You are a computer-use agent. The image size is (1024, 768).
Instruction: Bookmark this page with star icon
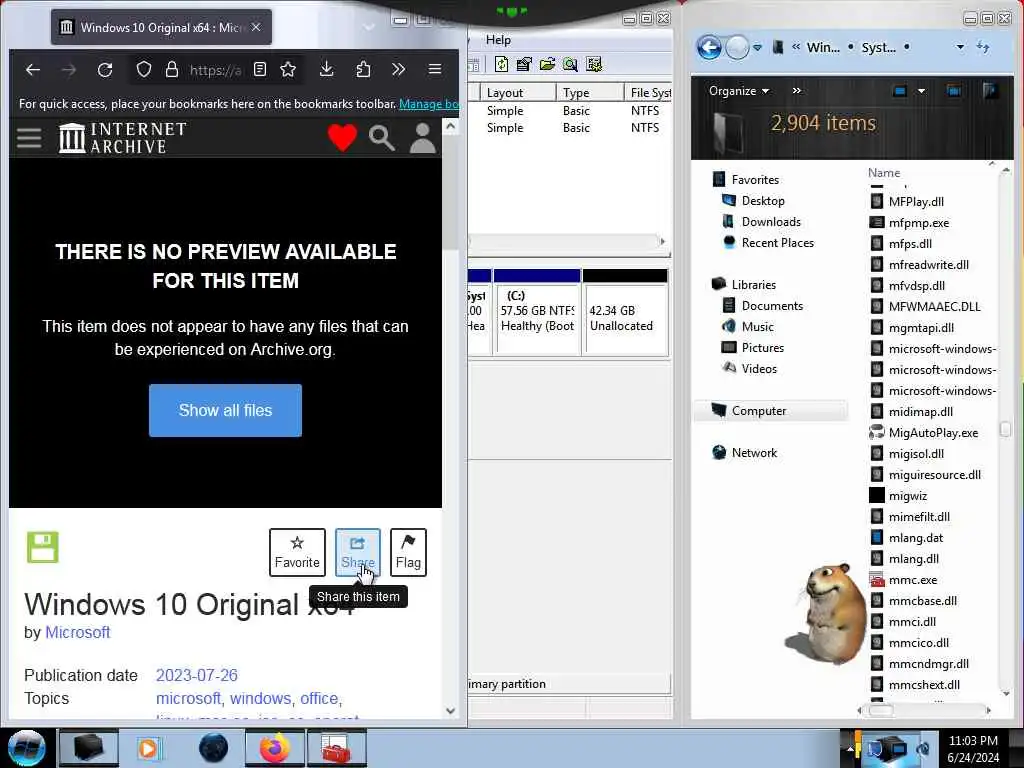pyautogui.click(x=288, y=69)
